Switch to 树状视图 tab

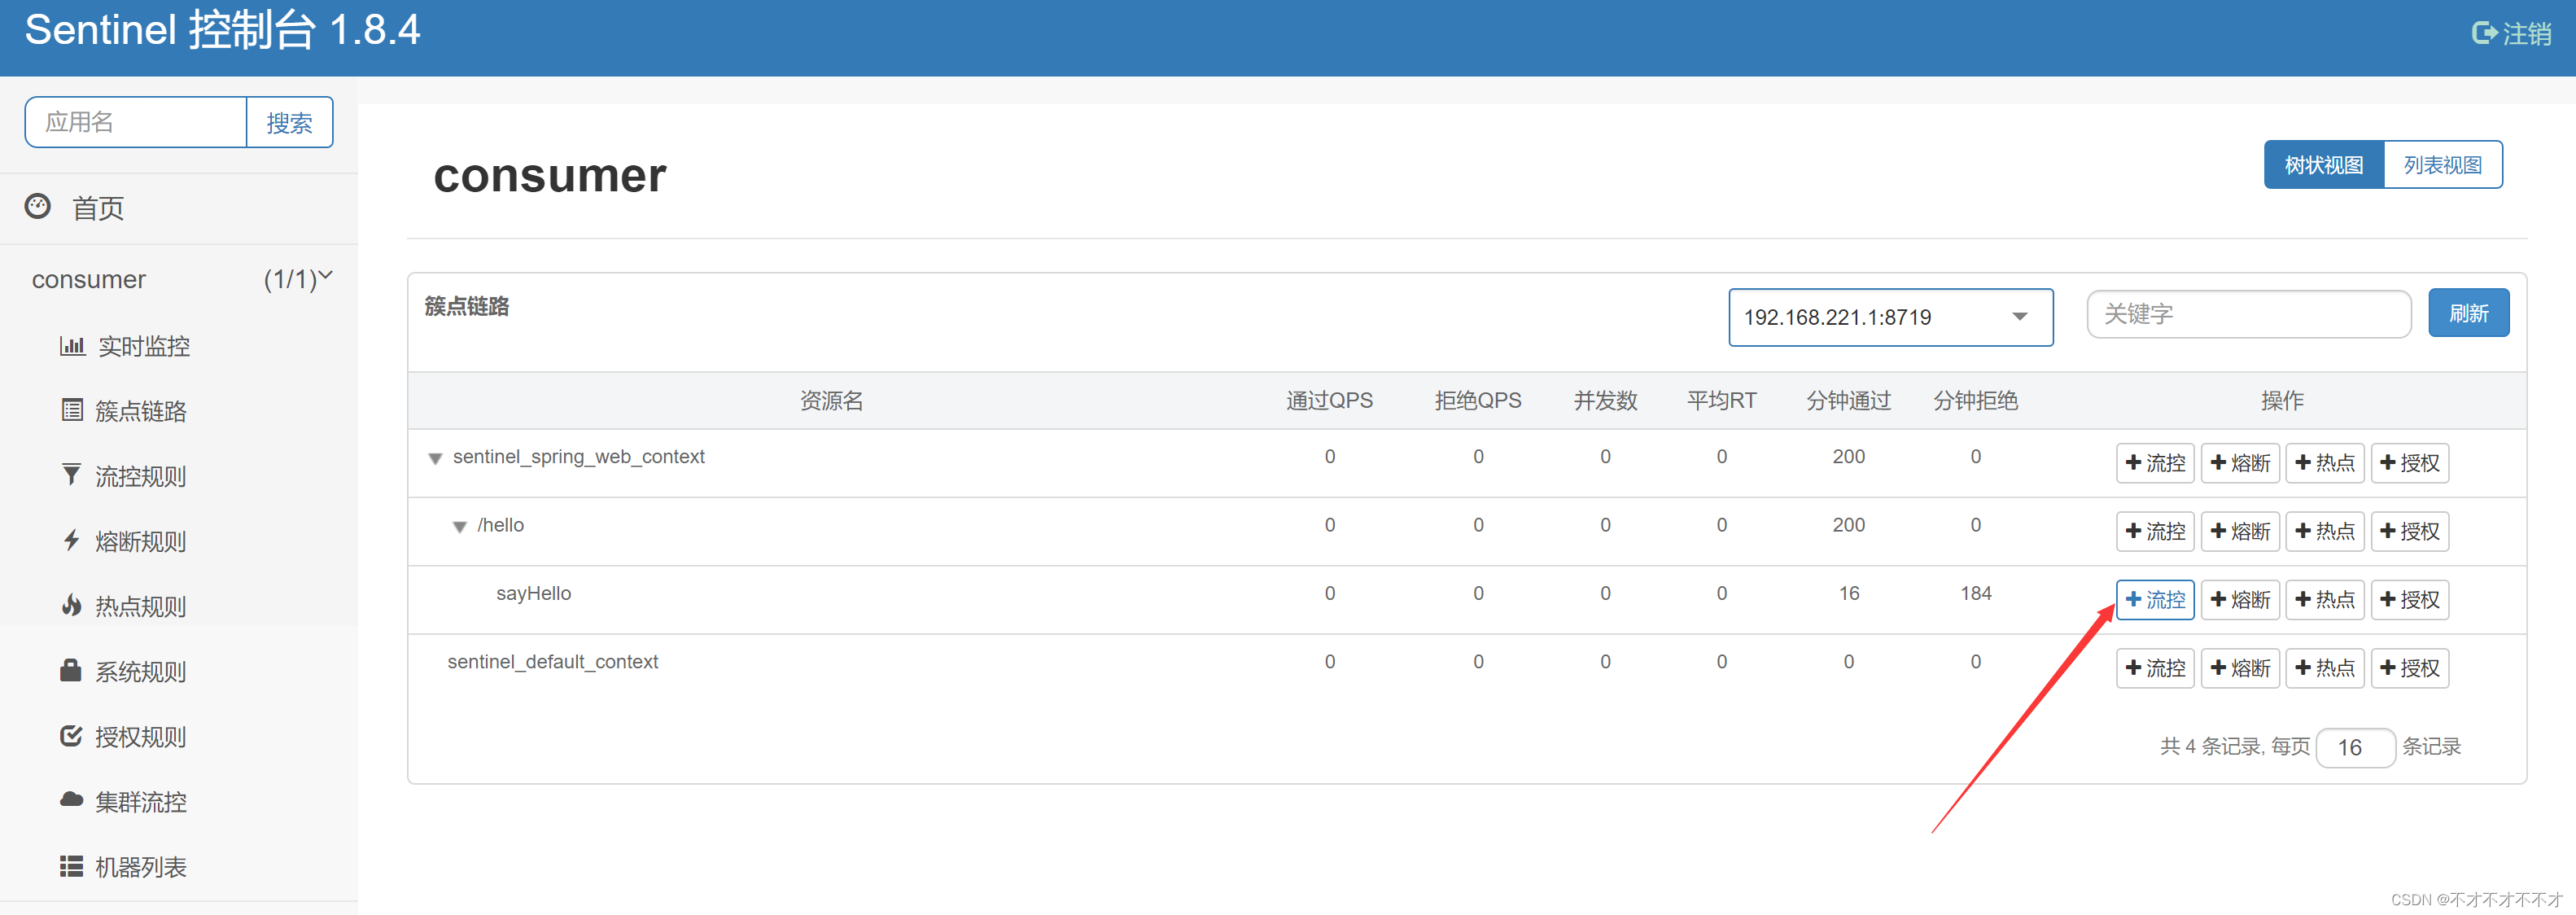click(x=2323, y=165)
